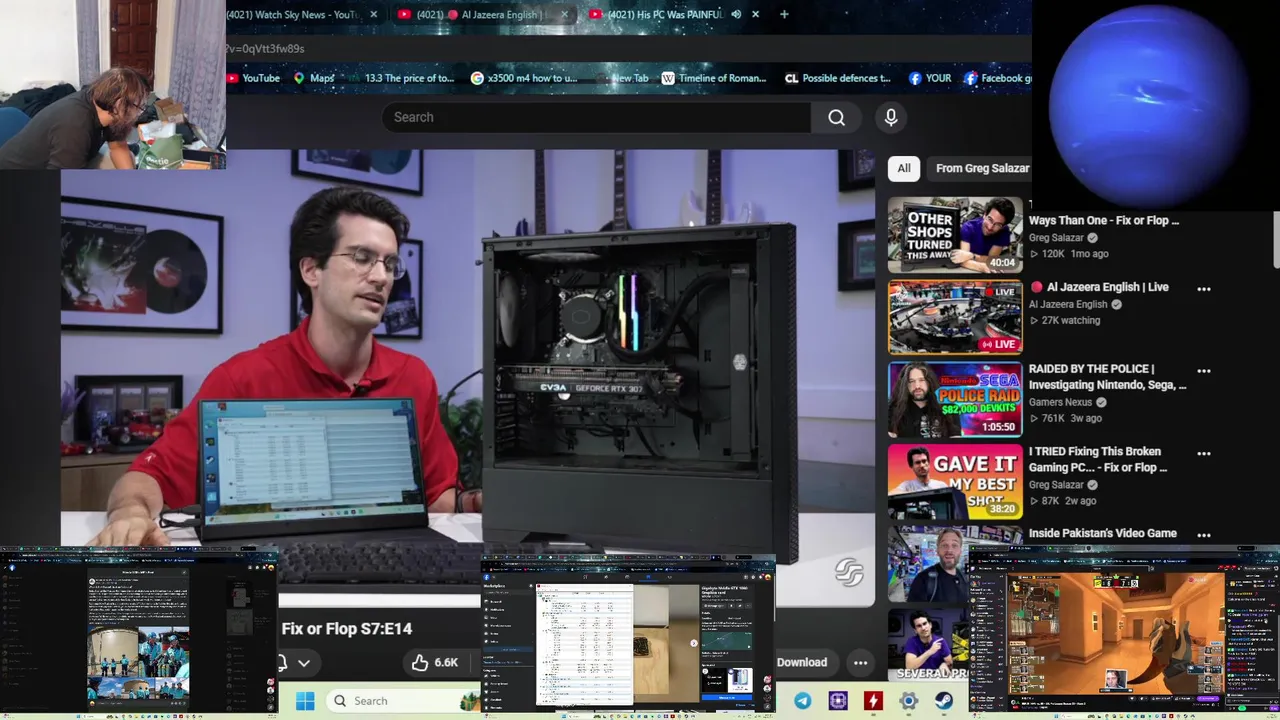Image resolution: width=1280 pixels, height=720 pixels.
Task: Visit the Al Jazeera English channel link
Action: coord(1068,304)
